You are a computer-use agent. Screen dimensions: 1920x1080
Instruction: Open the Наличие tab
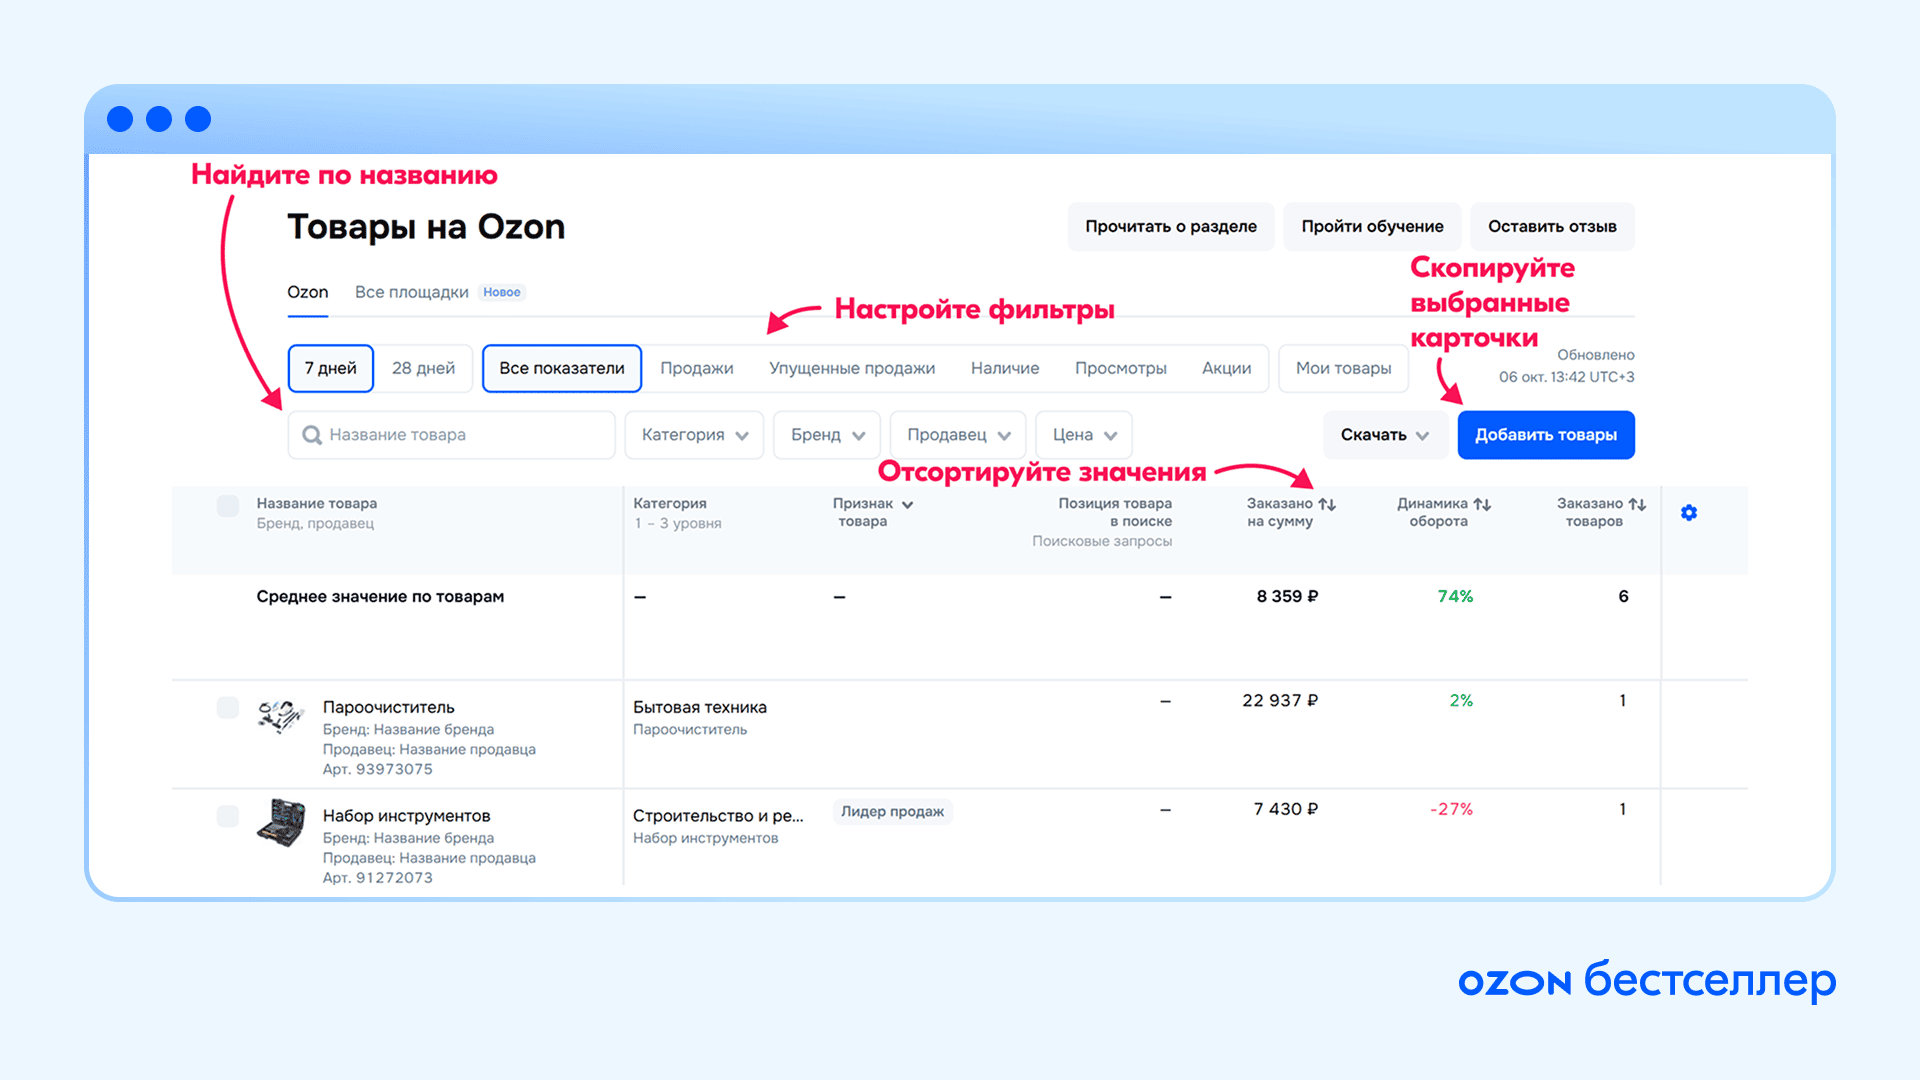coord(1005,368)
